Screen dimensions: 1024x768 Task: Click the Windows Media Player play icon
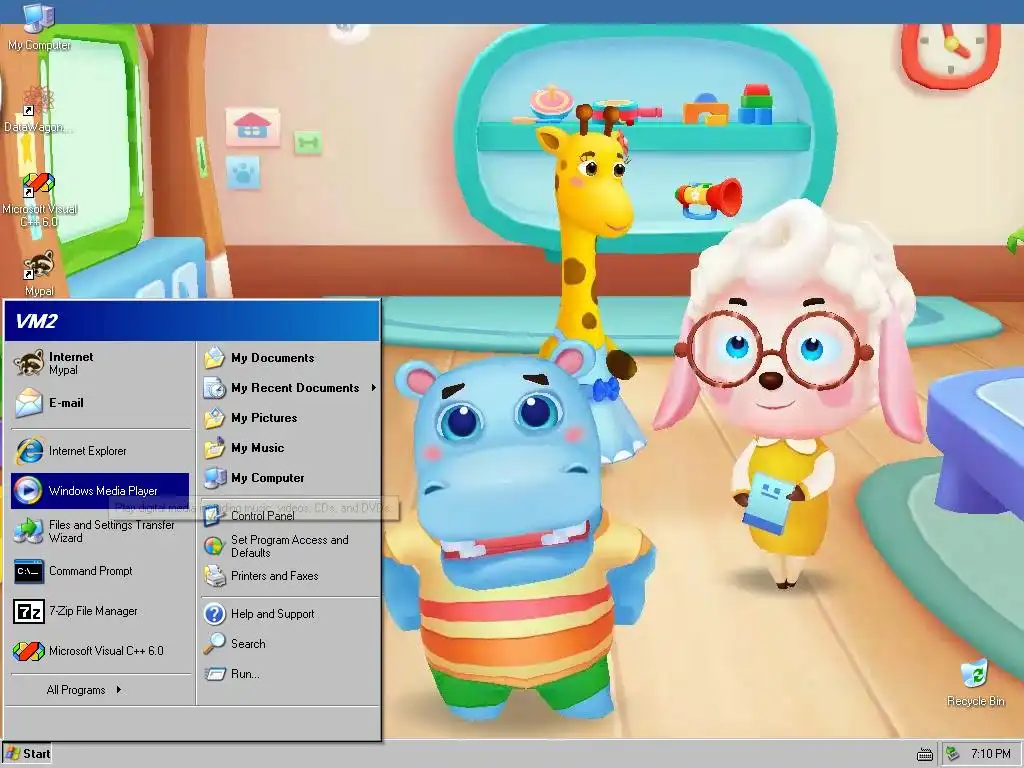[28, 490]
